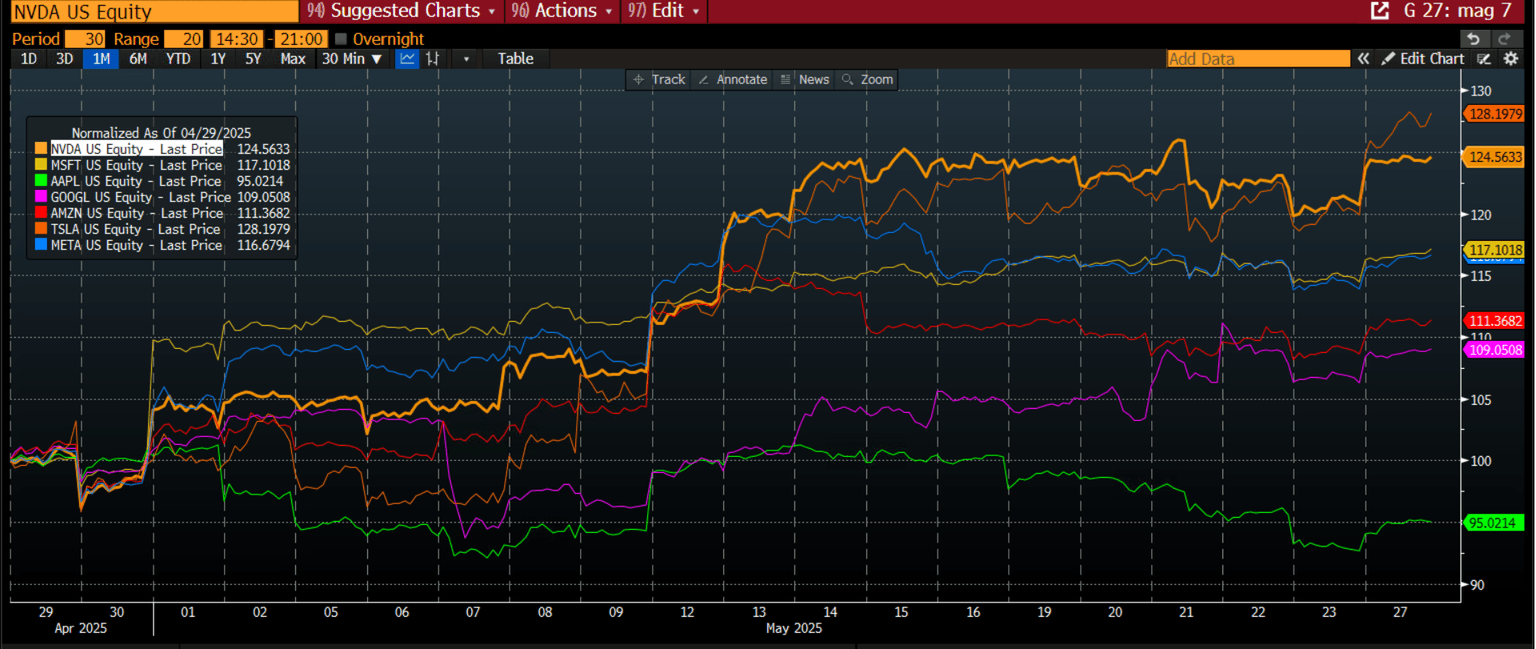Open the Edit menu
This screenshot has width=1536, height=649.
[665, 11]
